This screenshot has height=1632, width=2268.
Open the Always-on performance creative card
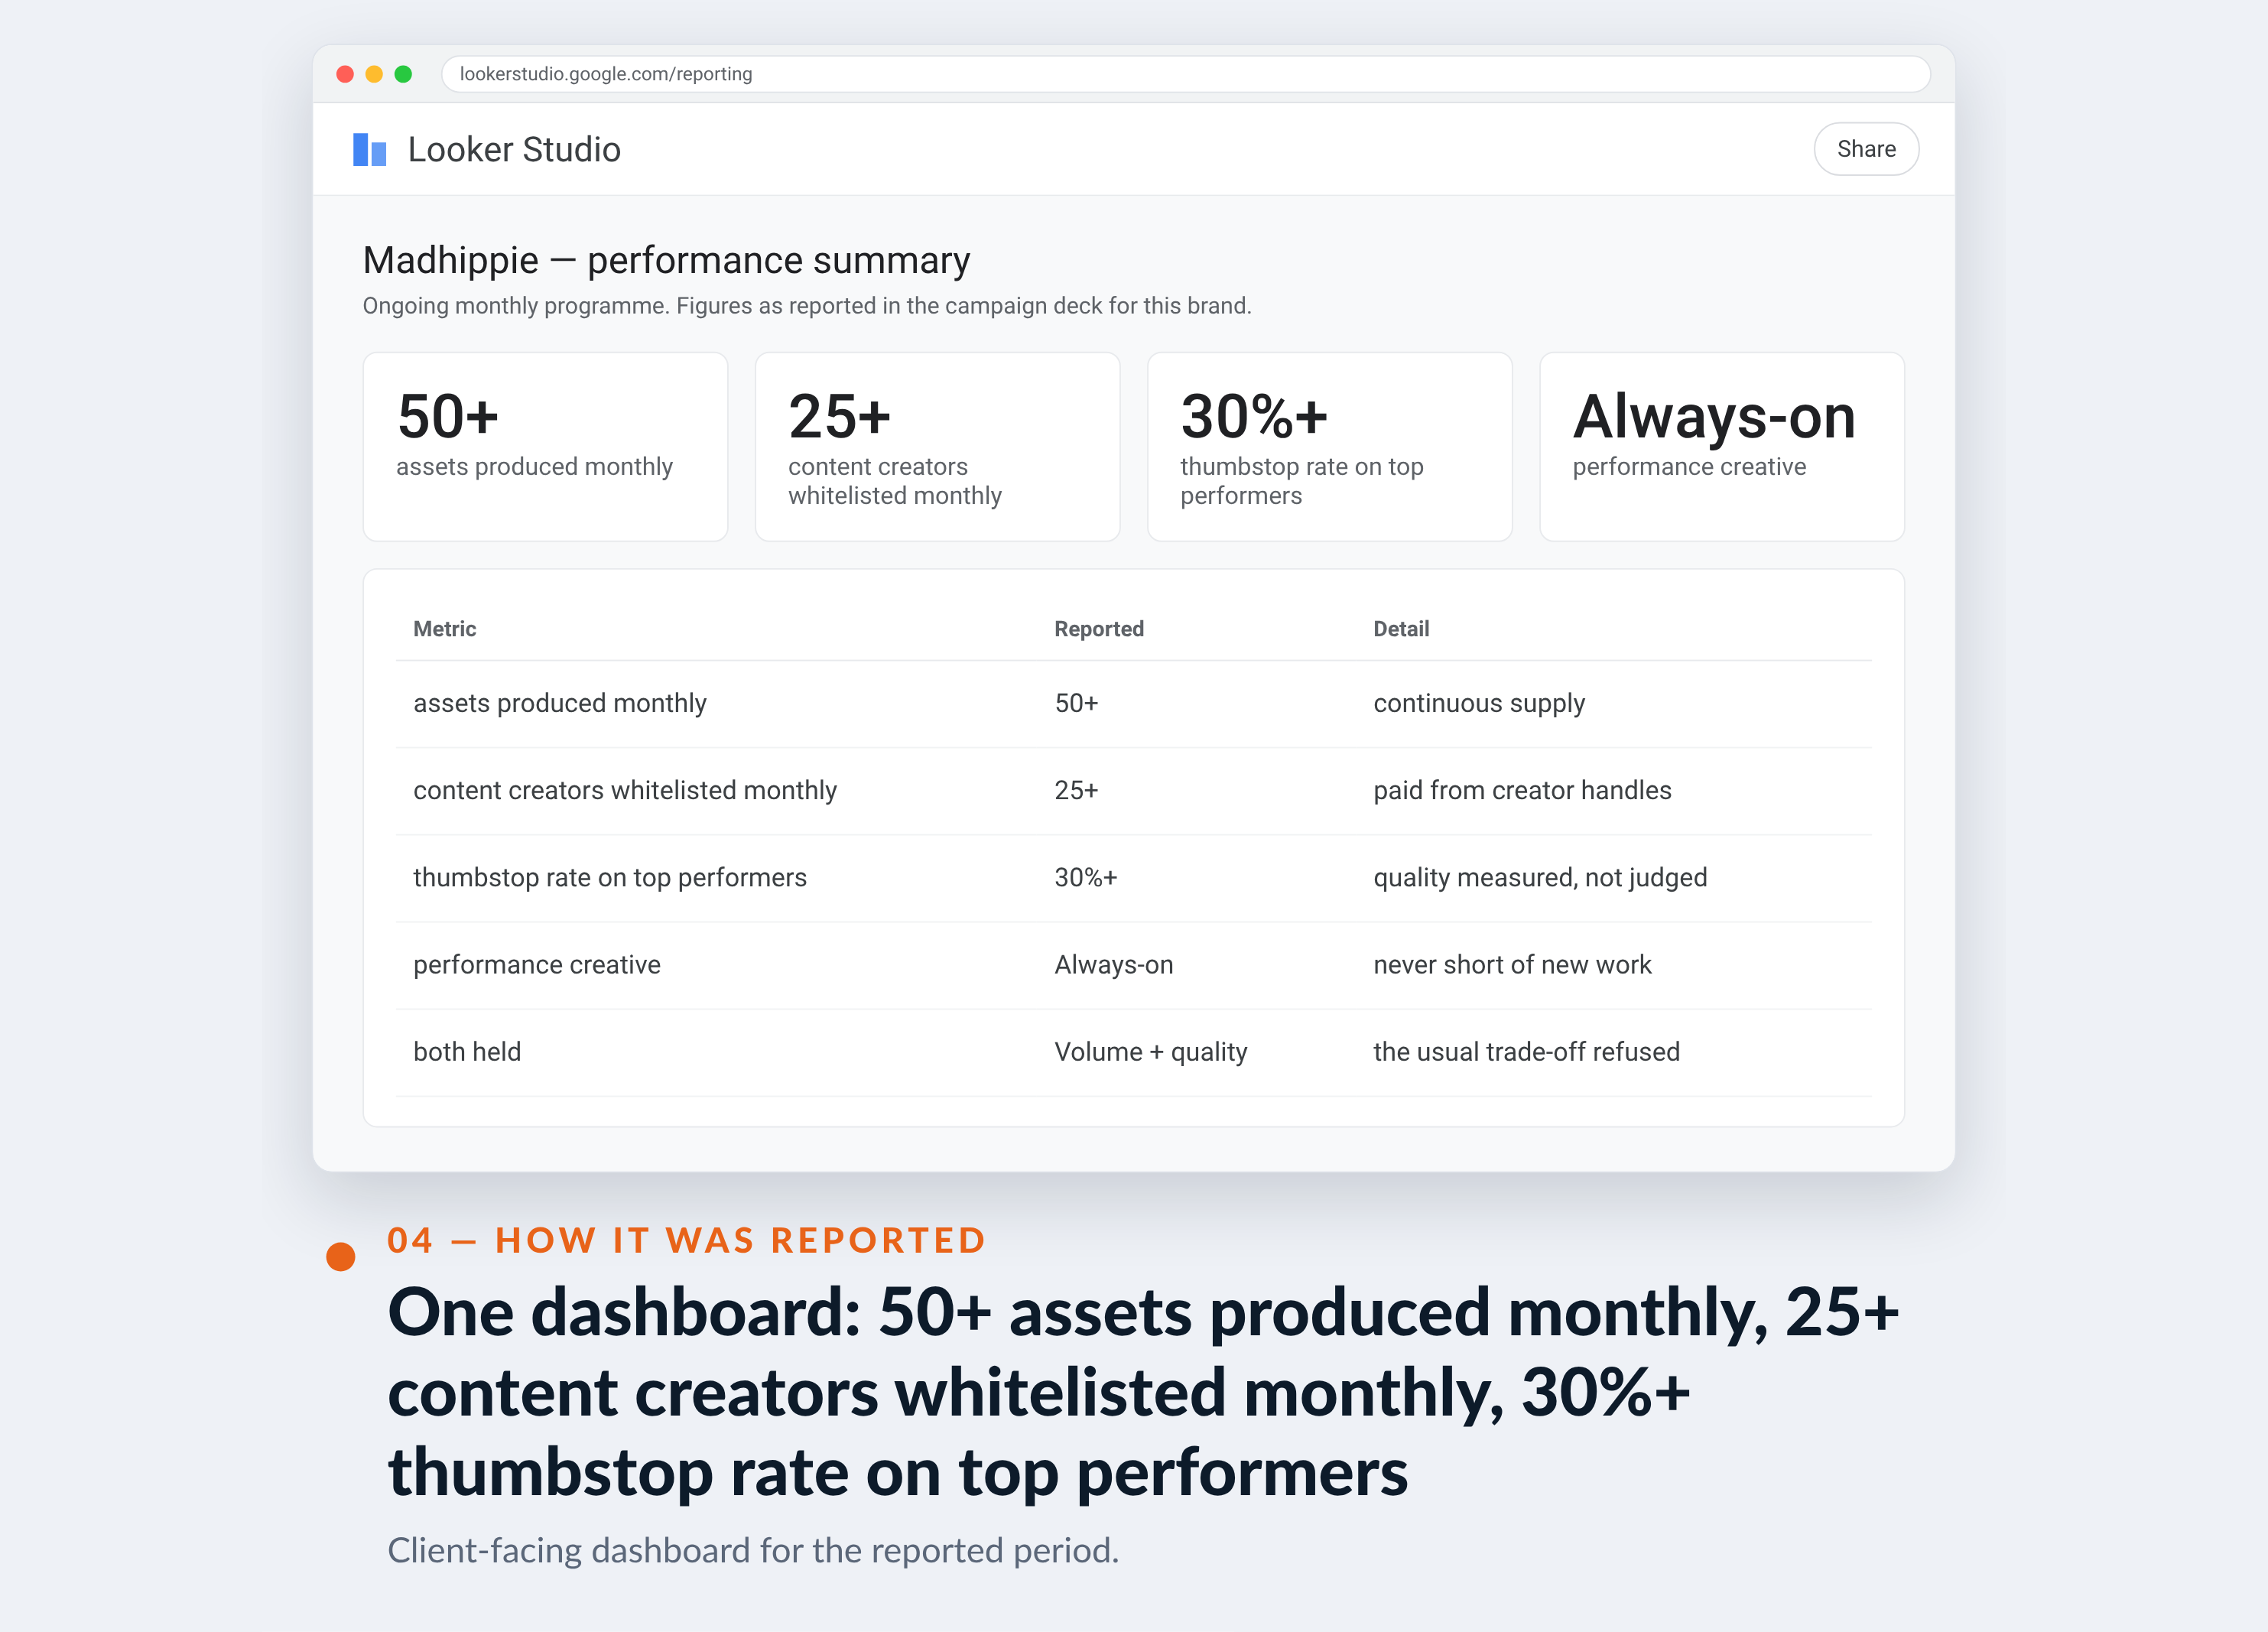pos(1721,447)
